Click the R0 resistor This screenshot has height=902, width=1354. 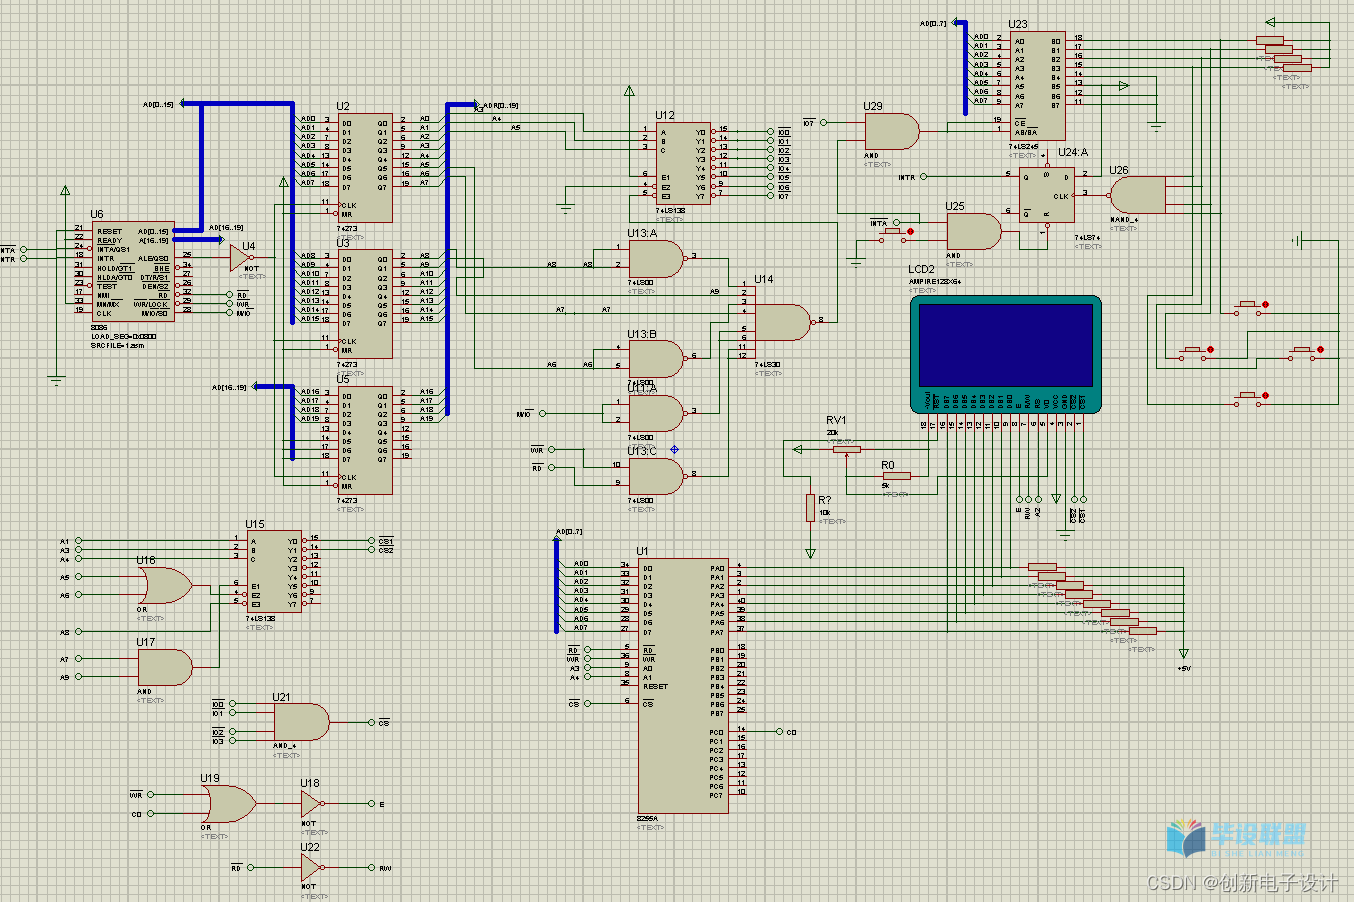tap(896, 476)
